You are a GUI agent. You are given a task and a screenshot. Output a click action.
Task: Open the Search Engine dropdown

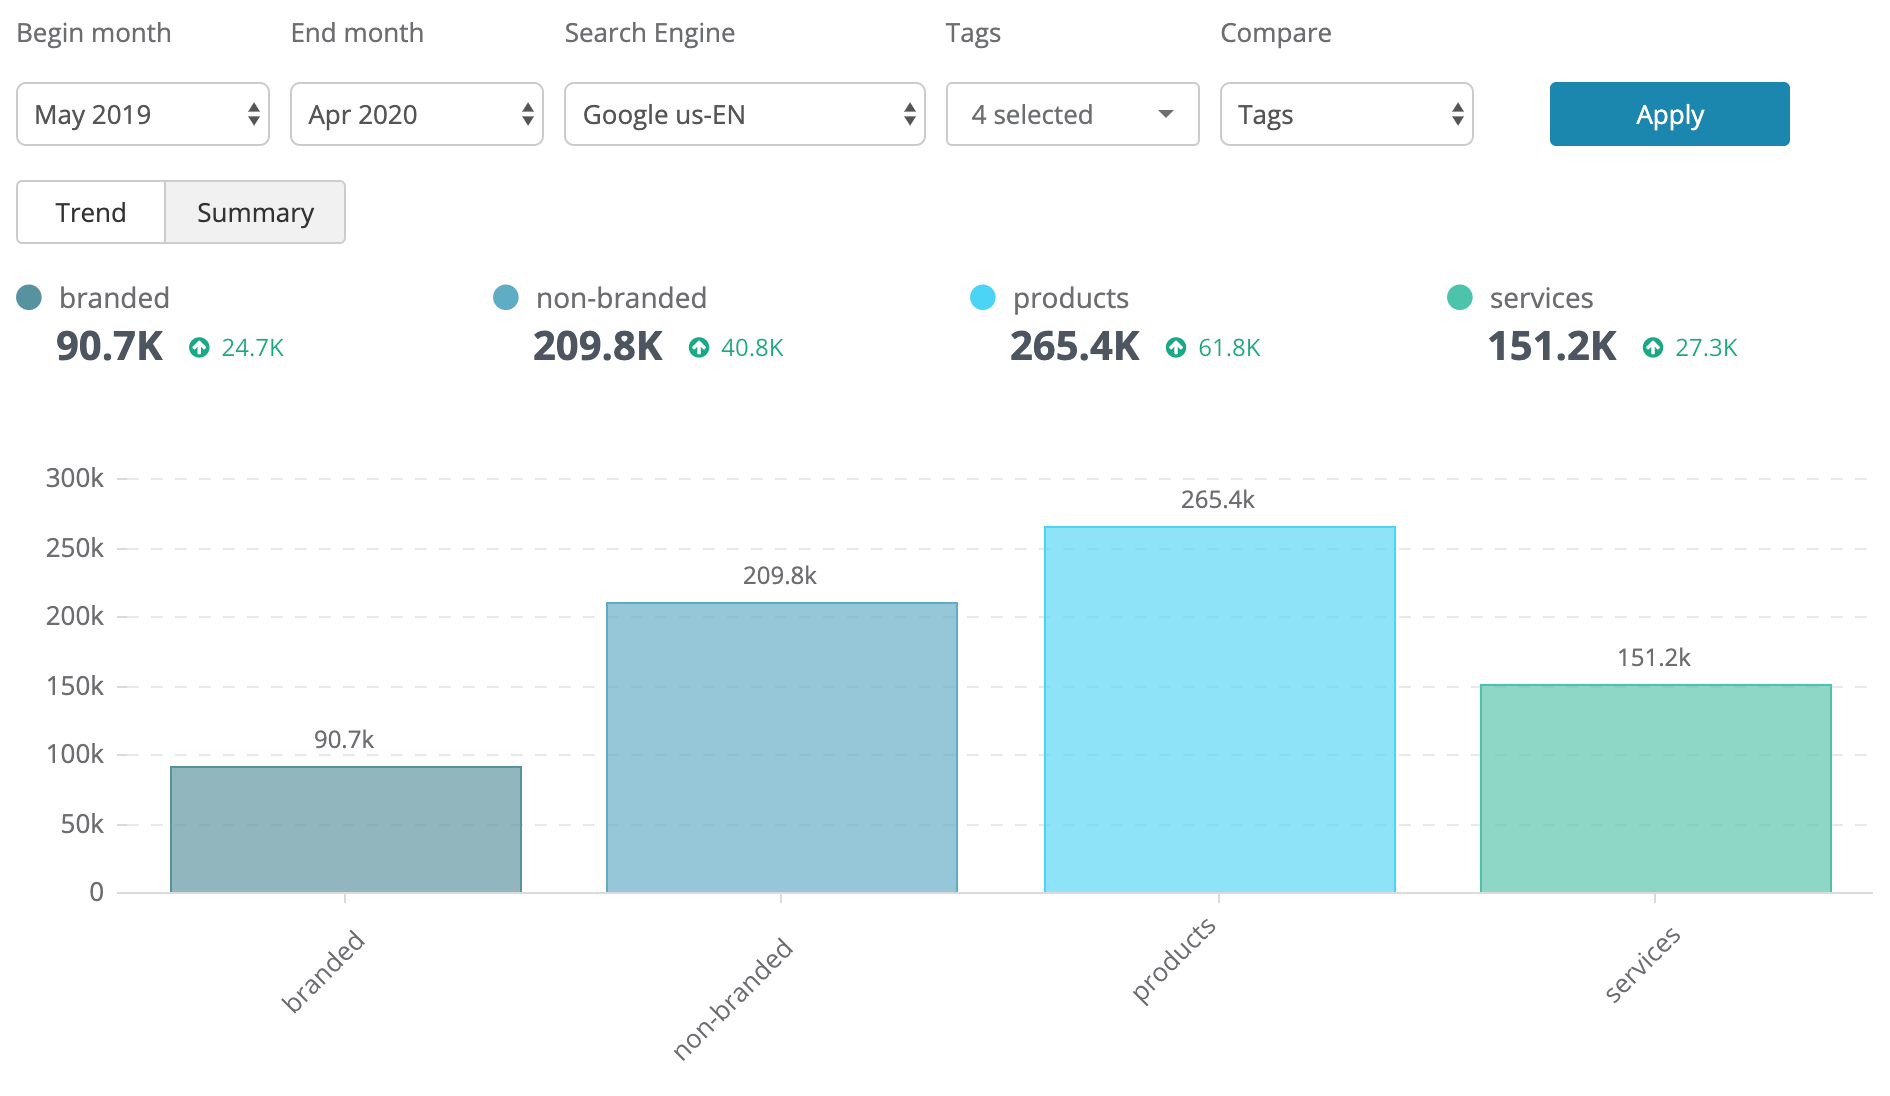[744, 114]
